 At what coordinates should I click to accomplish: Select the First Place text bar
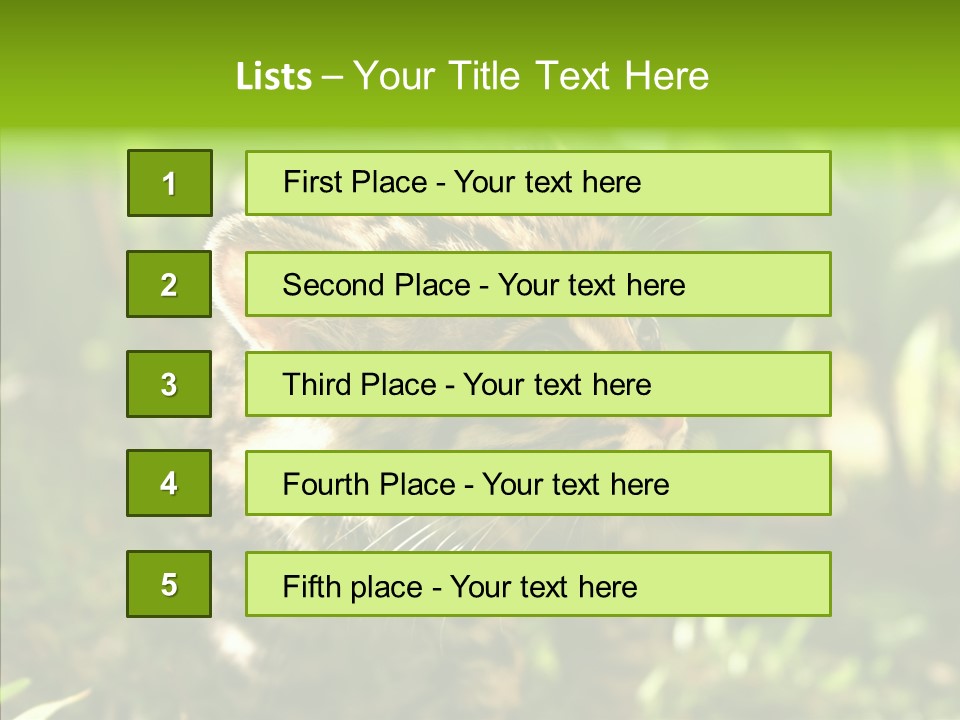538,183
